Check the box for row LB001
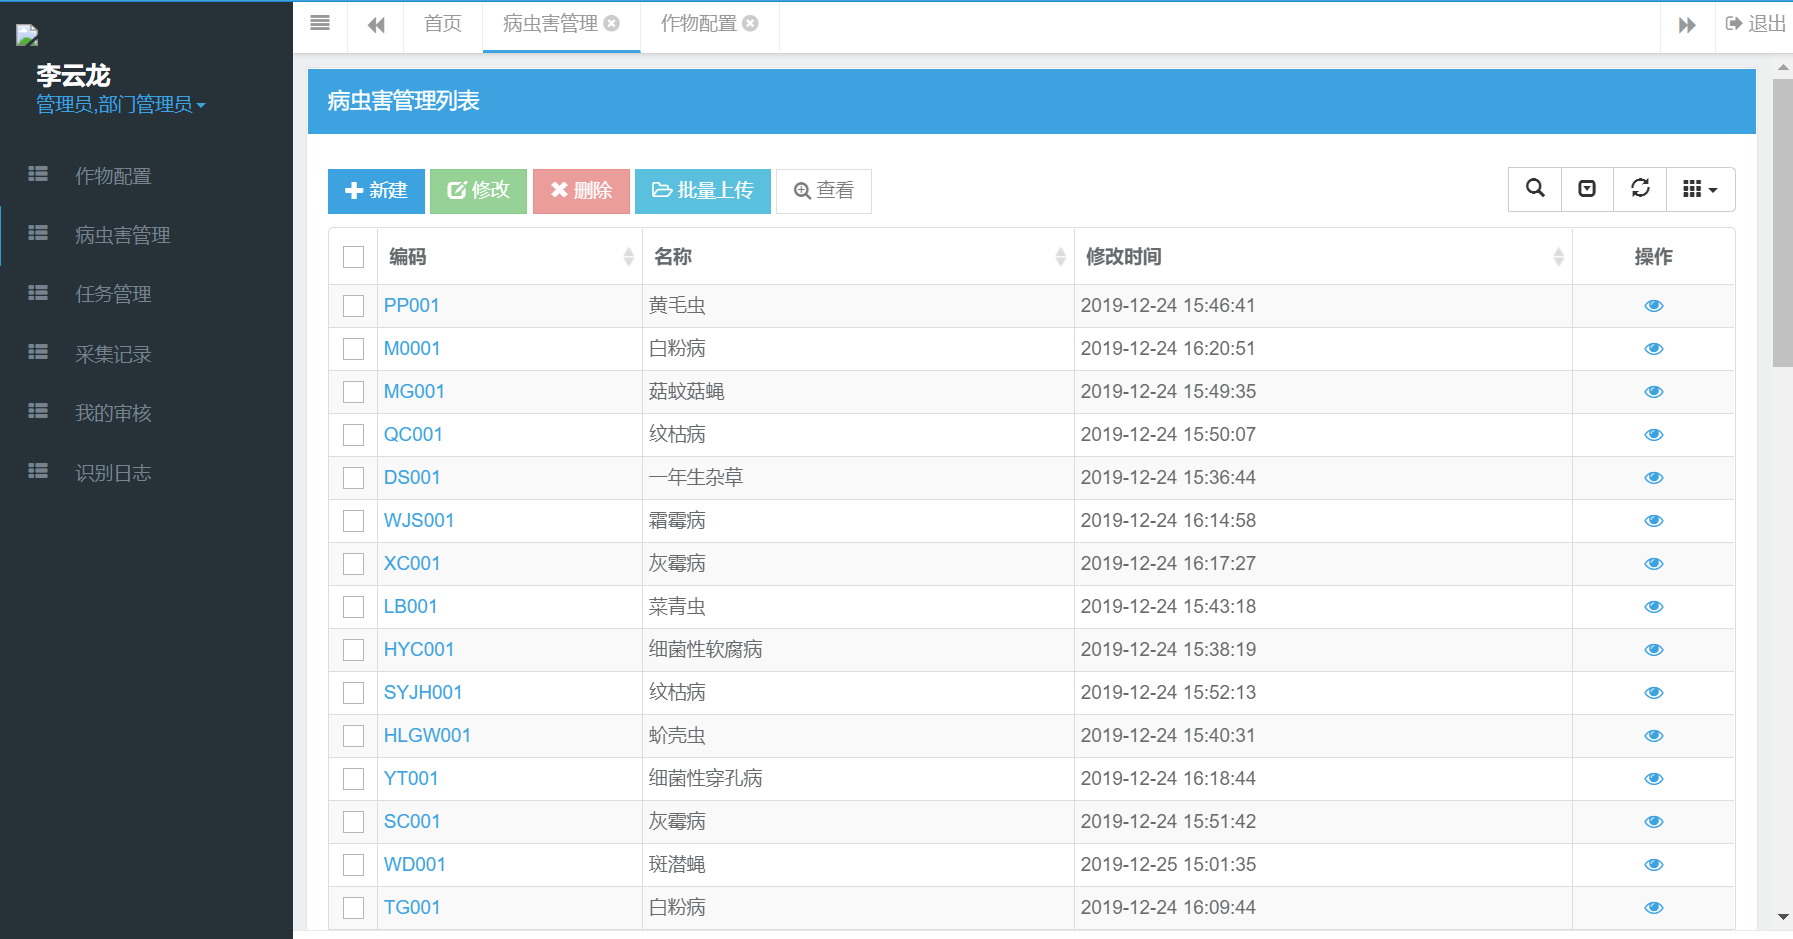Viewport: 1793px width, 939px height. [353, 607]
